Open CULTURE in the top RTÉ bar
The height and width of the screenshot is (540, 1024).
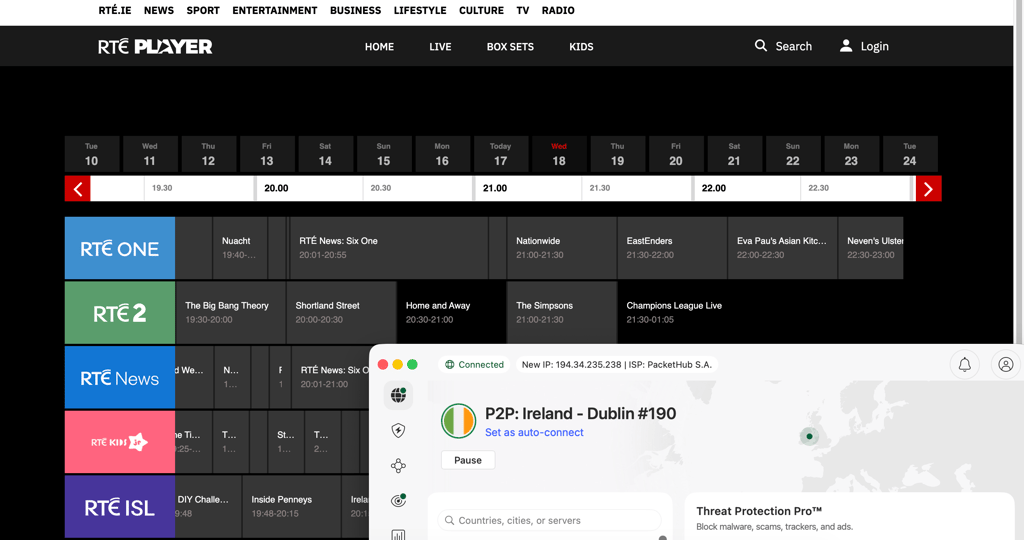point(481,10)
